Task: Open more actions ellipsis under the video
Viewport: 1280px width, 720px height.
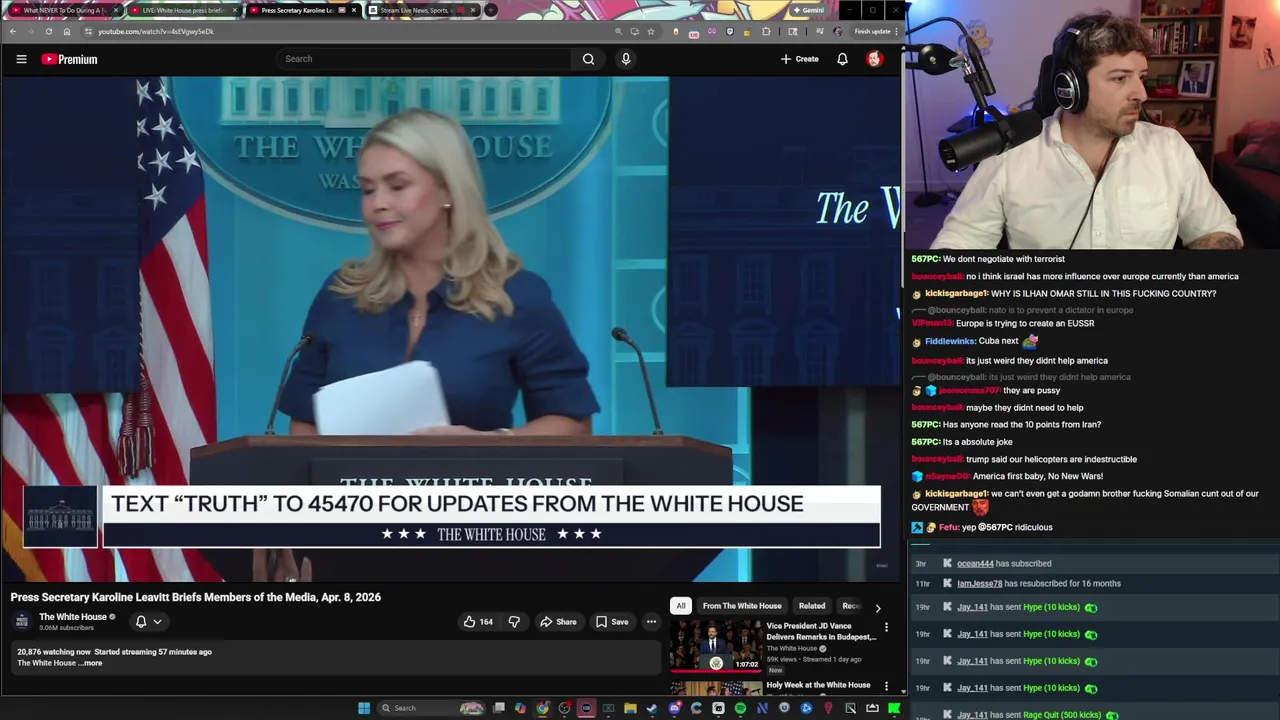Action: (651, 622)
